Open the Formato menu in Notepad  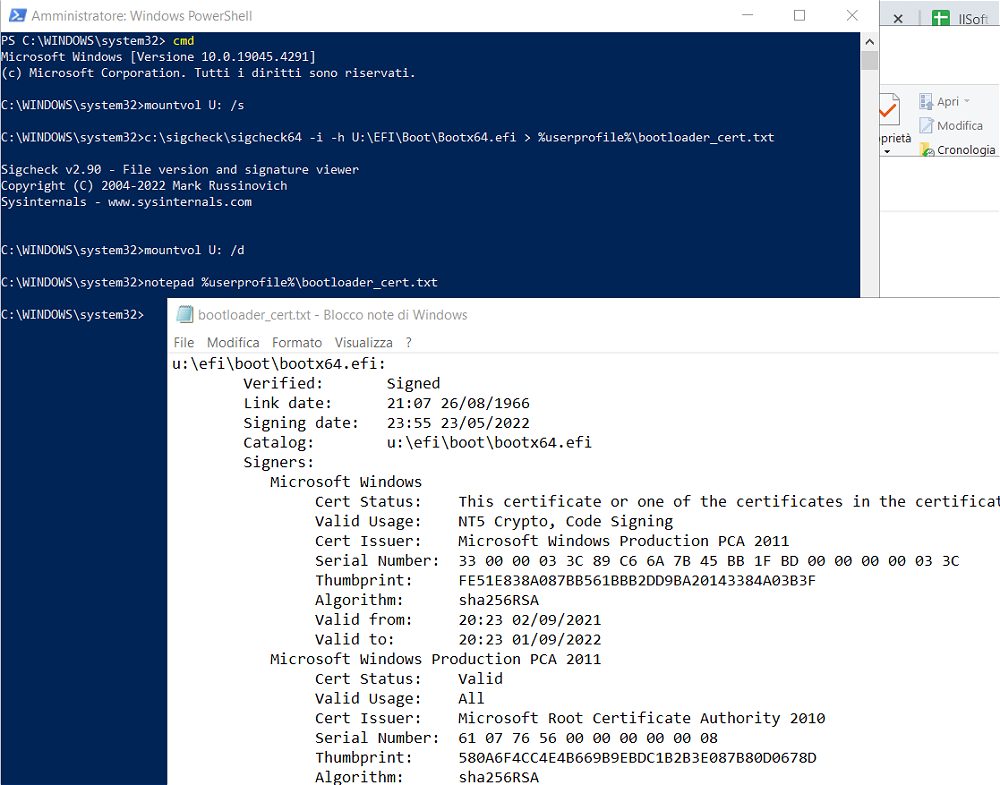point(297,342)
